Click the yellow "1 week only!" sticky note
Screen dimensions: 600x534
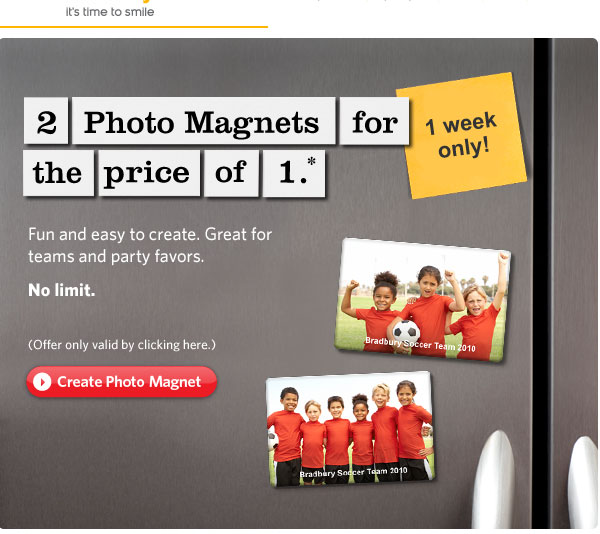click(x=461, y=135)
